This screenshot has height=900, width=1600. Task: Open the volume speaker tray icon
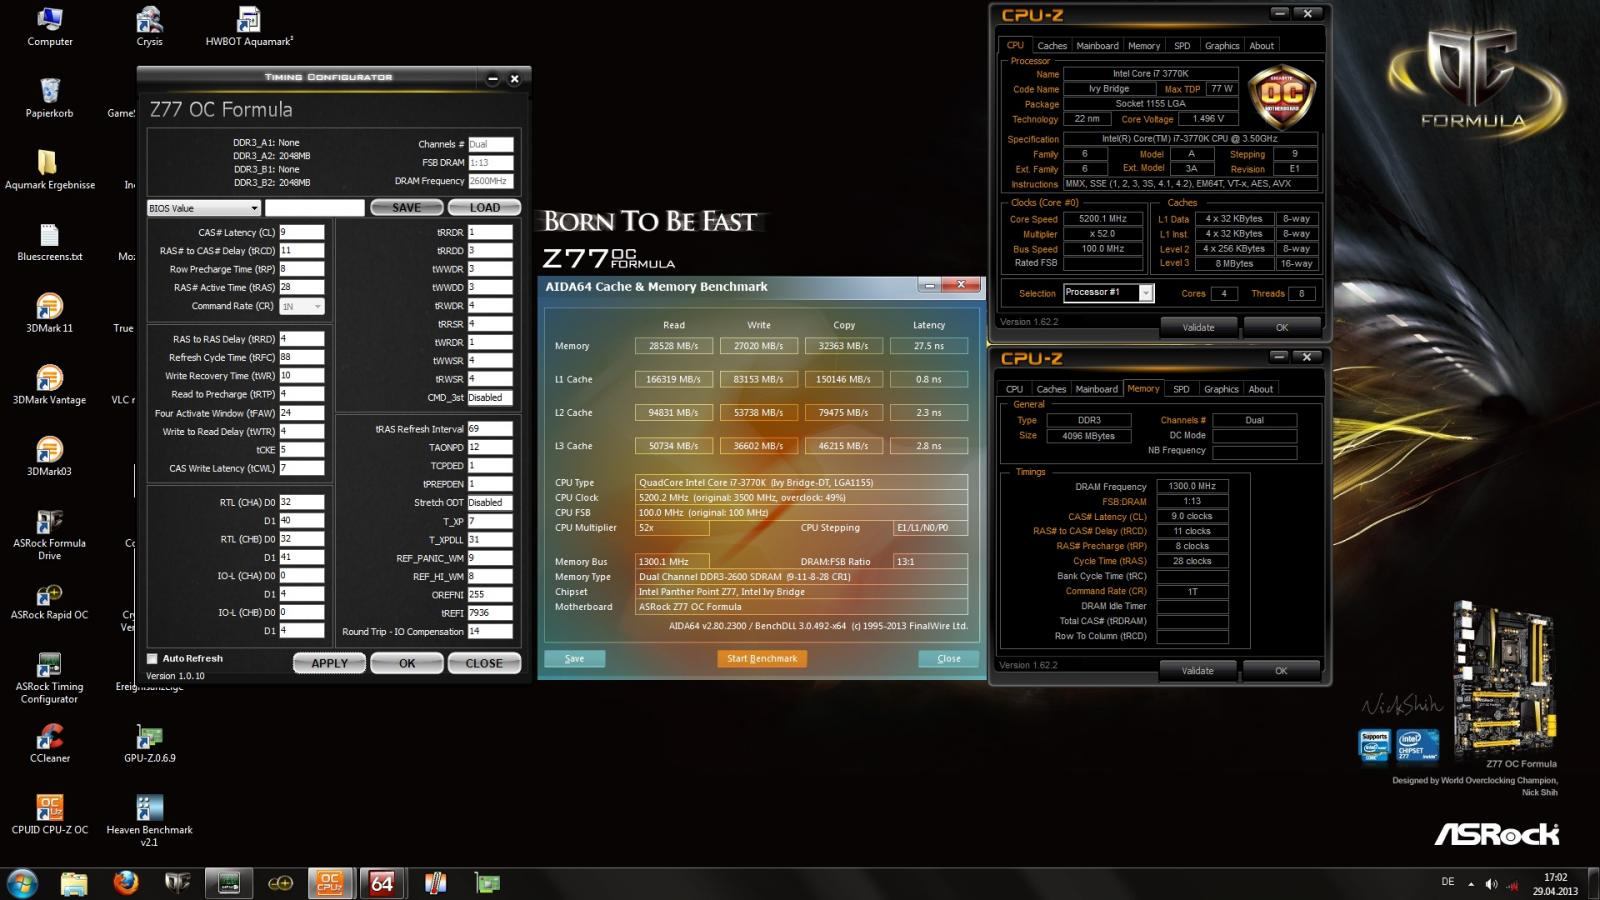coord(1491,884)
